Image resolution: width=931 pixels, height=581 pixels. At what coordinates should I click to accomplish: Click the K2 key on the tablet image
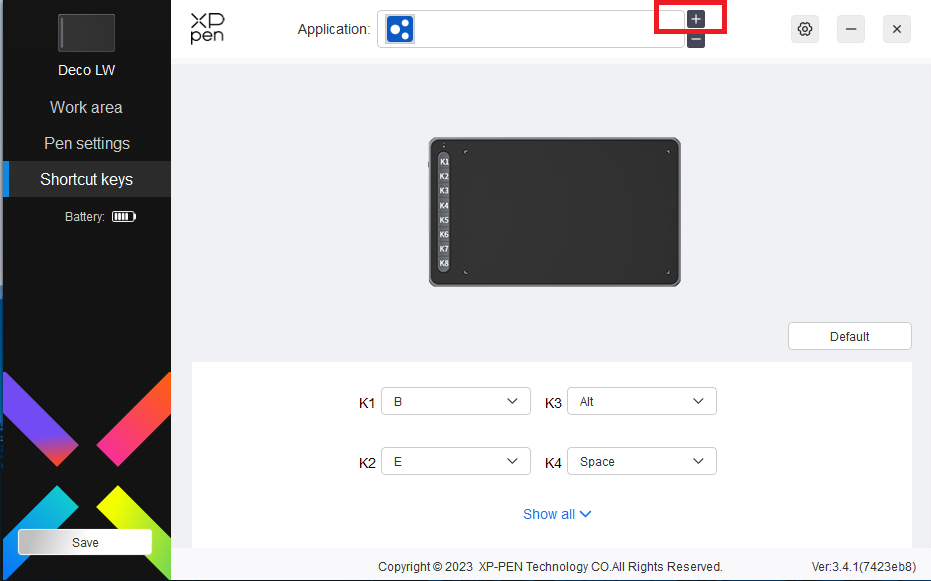(x=444, y=176)
